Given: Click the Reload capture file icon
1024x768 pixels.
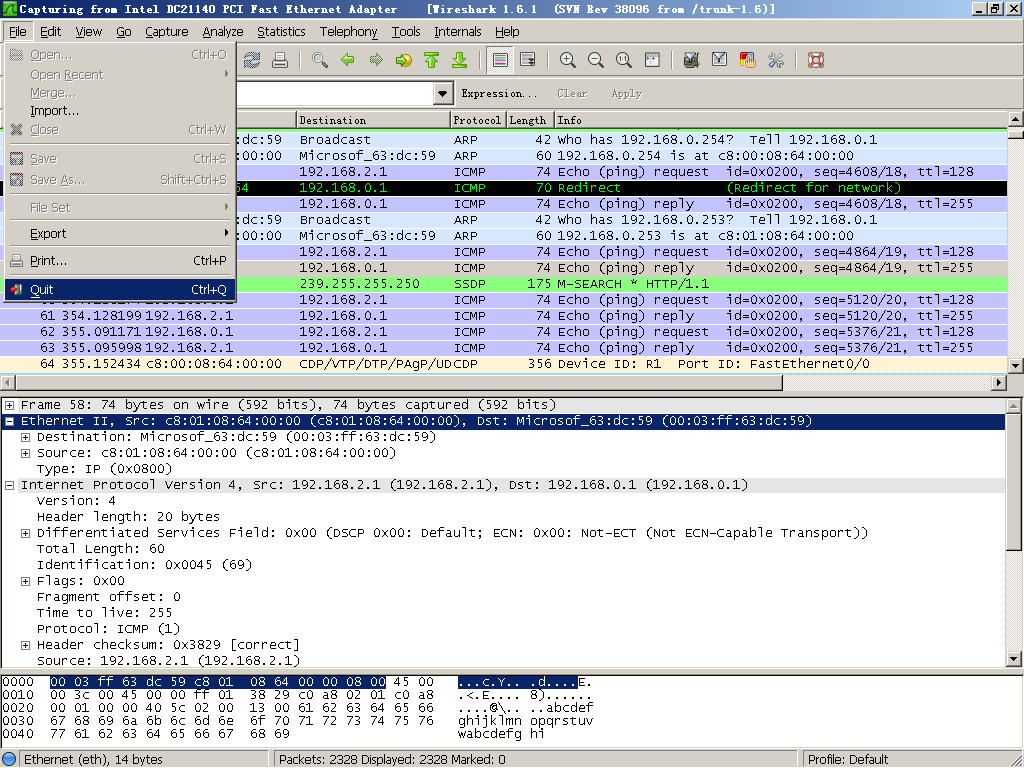Looking at the screenshot, I should point(252,60).
